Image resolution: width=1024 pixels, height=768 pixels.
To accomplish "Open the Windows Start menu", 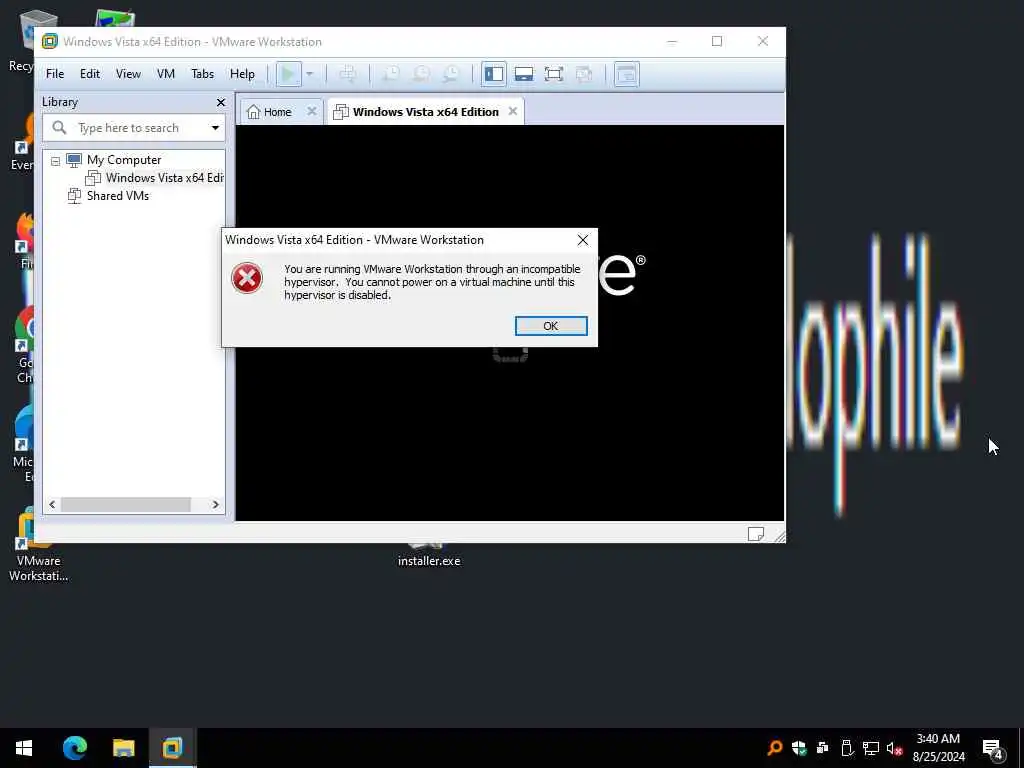I will 24,748.
